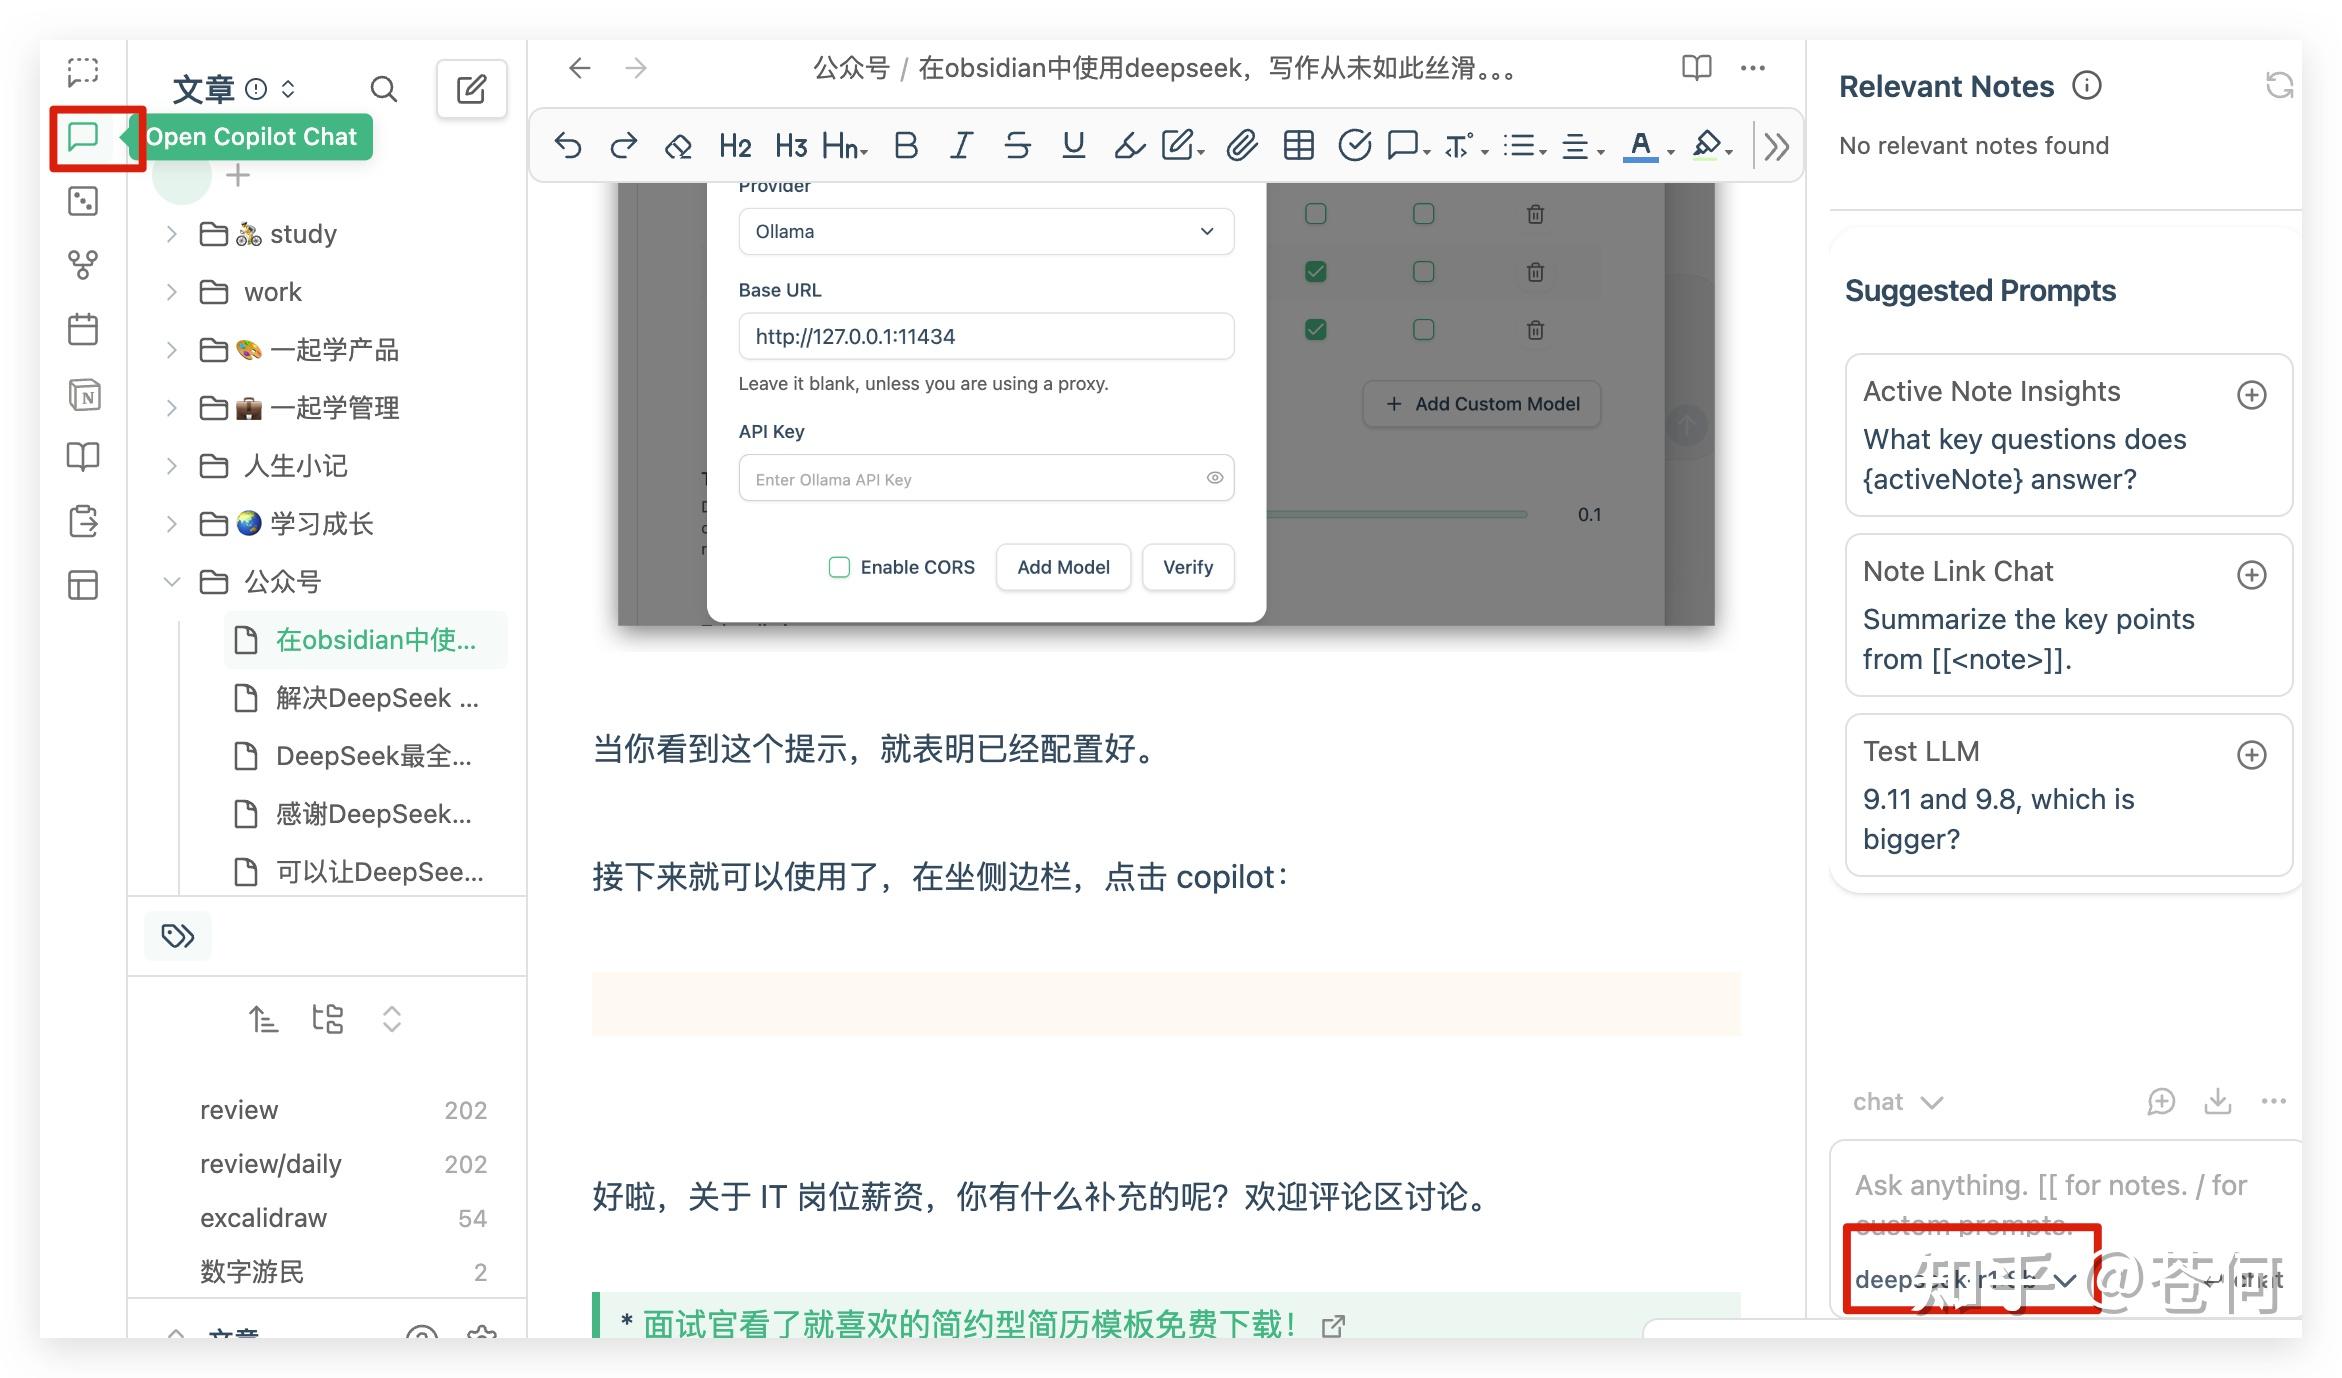2342x1378 pixels.
Task: Click the attachment paperclip icon
Action: (x=1241, y=146)
